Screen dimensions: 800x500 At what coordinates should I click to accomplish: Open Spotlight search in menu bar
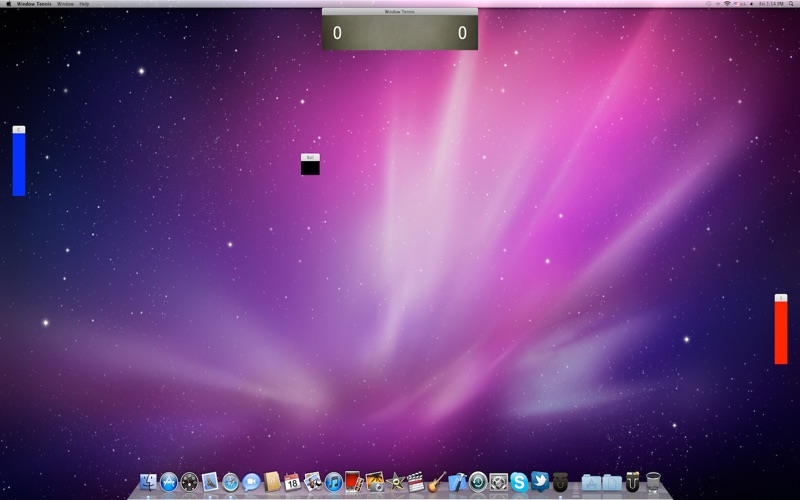(791, 4)
